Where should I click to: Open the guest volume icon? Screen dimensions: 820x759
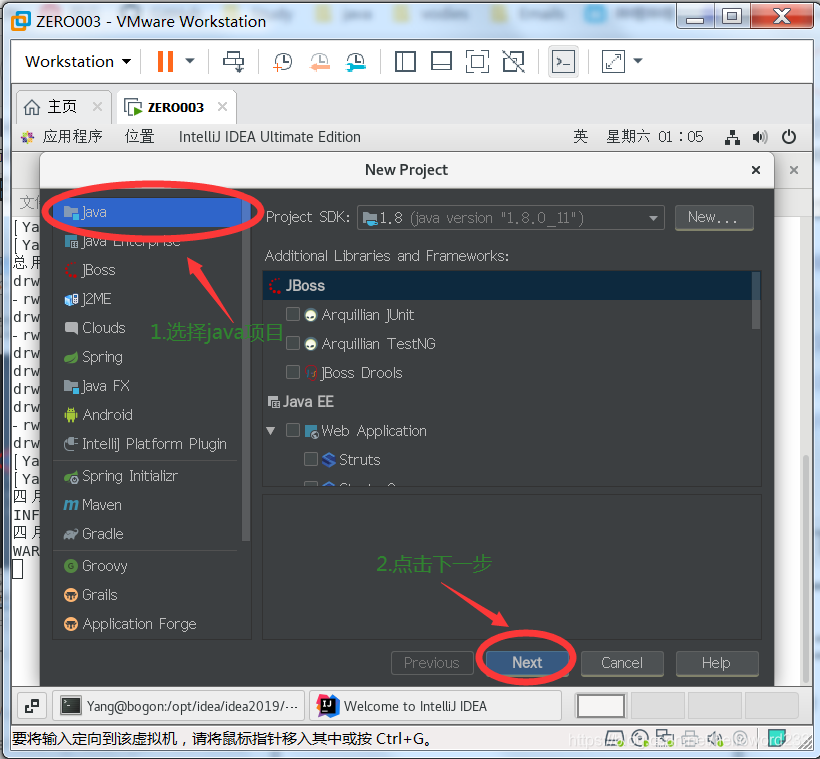pyautogui.click(x=760, y=137)
